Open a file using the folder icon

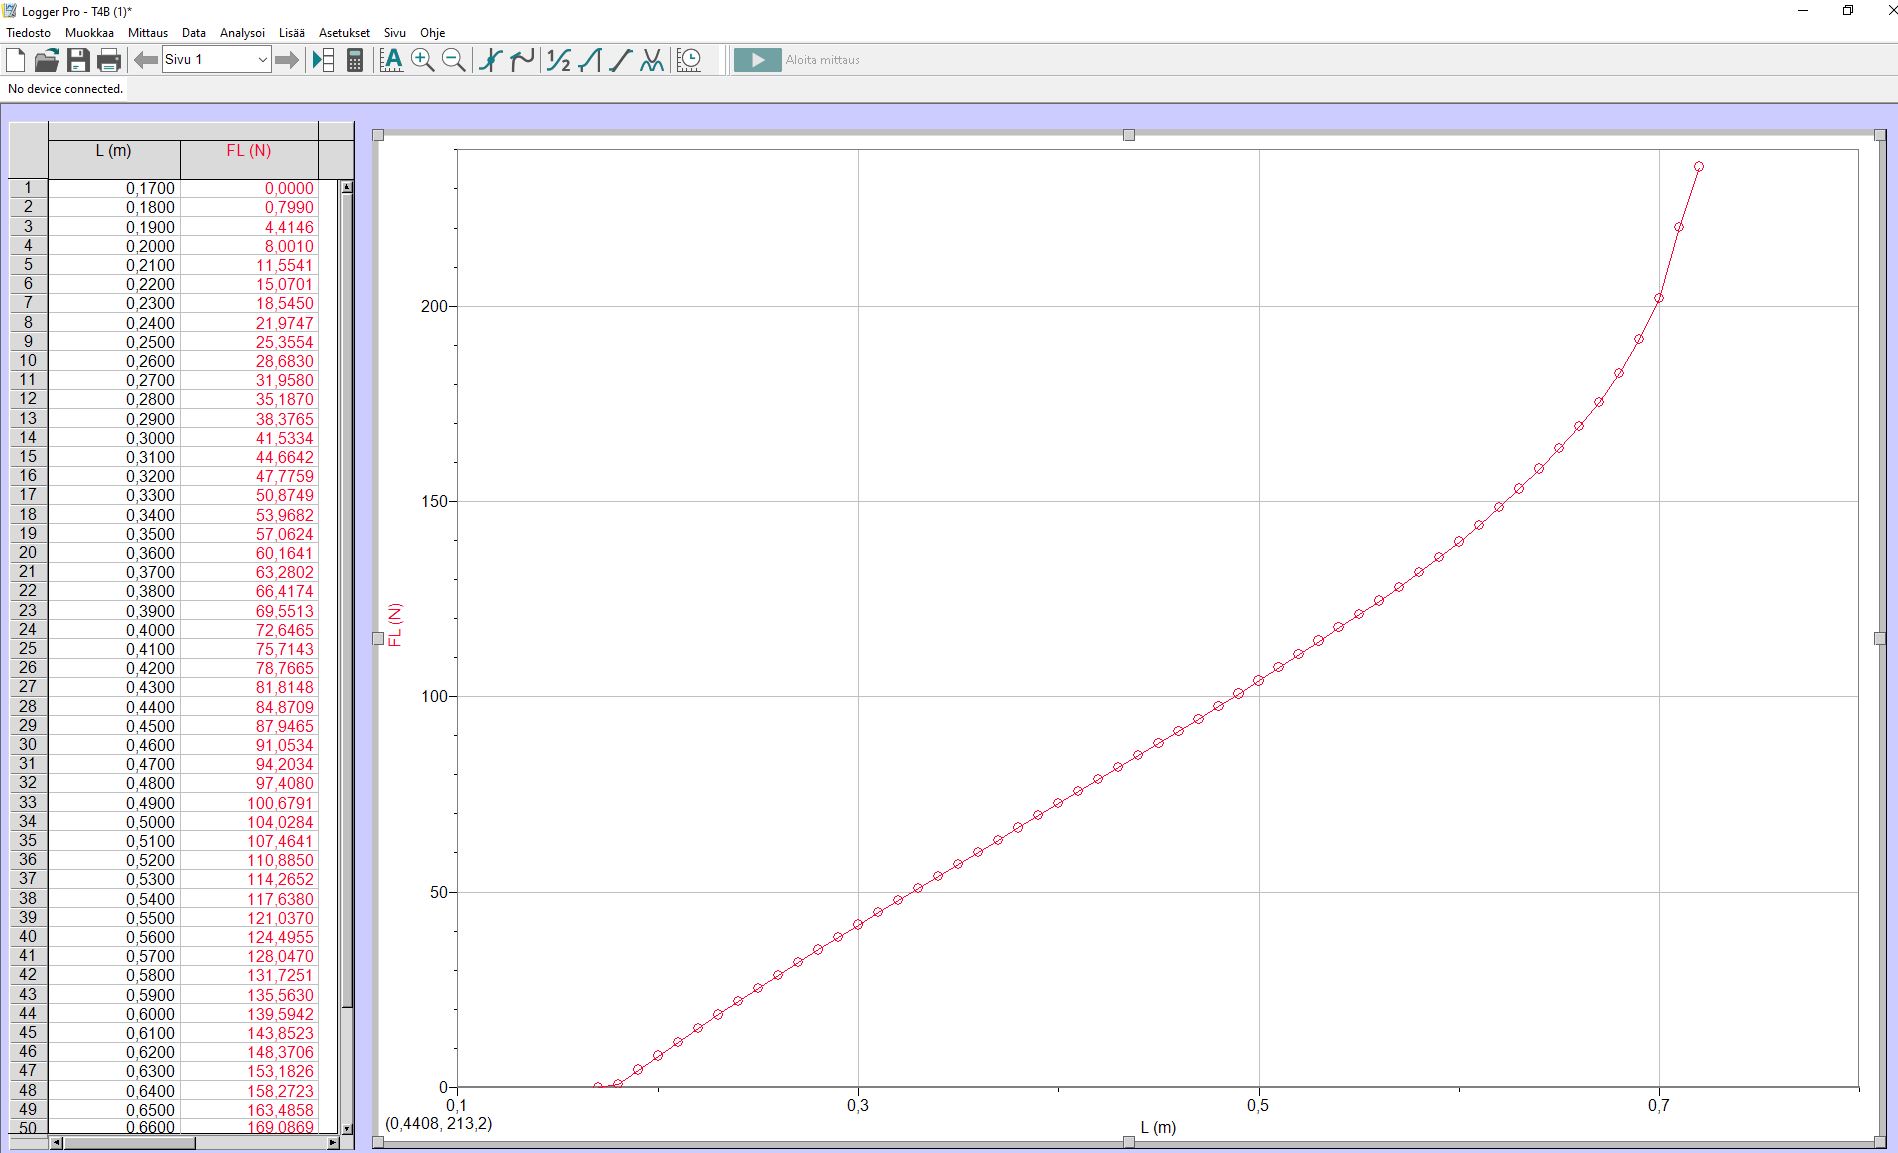[x=46, y=60]
